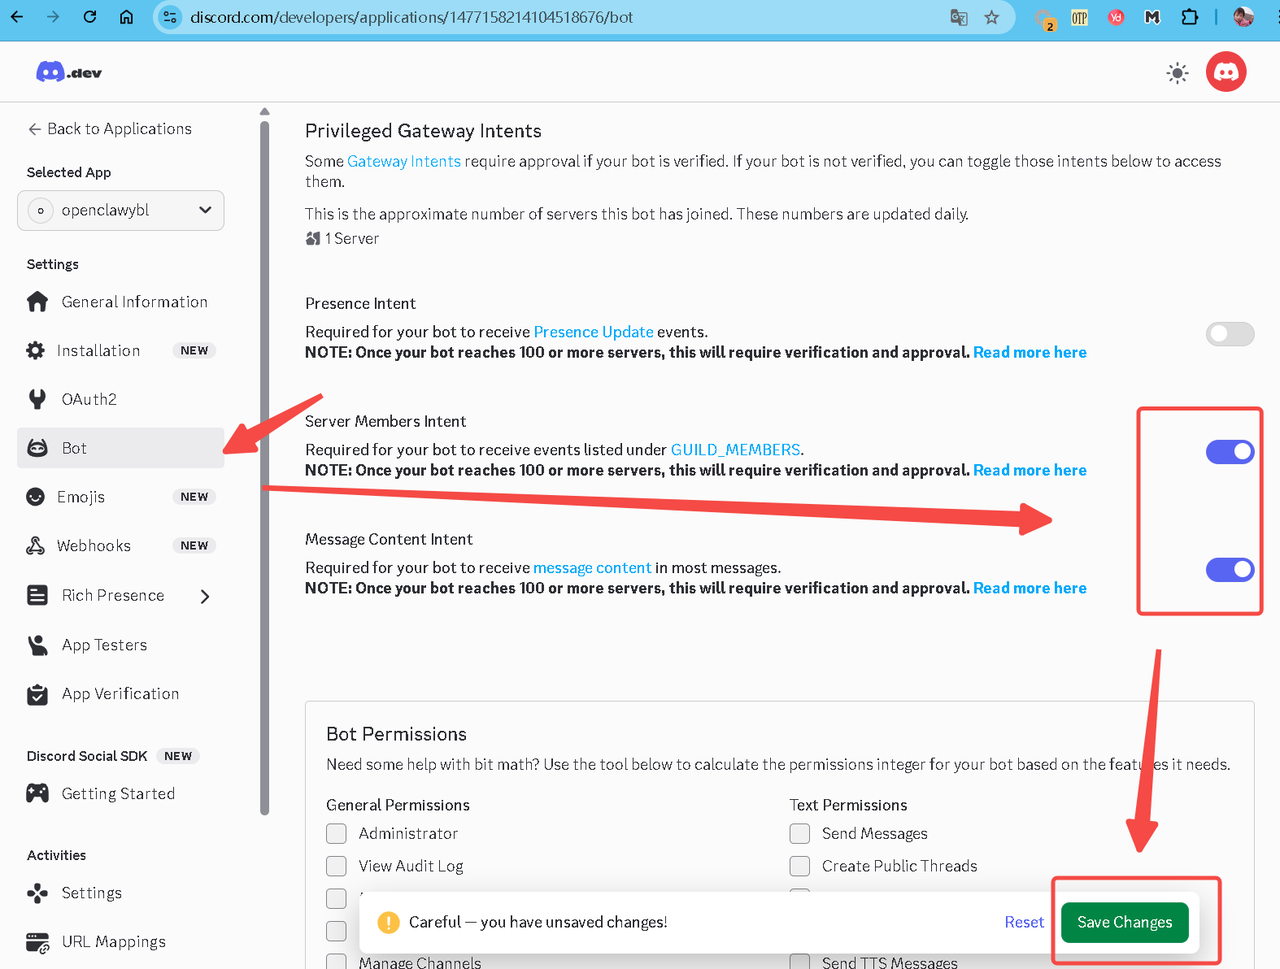Click the 1 Server count text
This screenshot has height=969, width=1280.
point(351,238)
